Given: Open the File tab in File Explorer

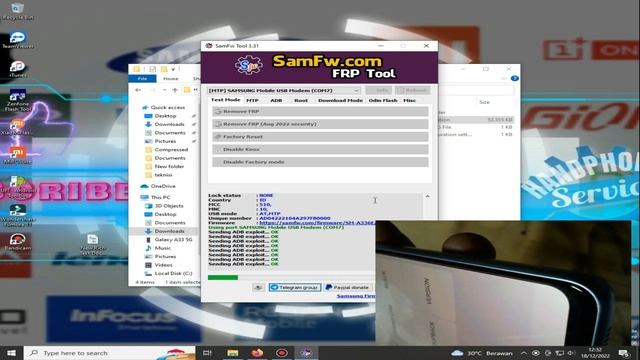Looking at the screenshot, I should coord(142,78).
